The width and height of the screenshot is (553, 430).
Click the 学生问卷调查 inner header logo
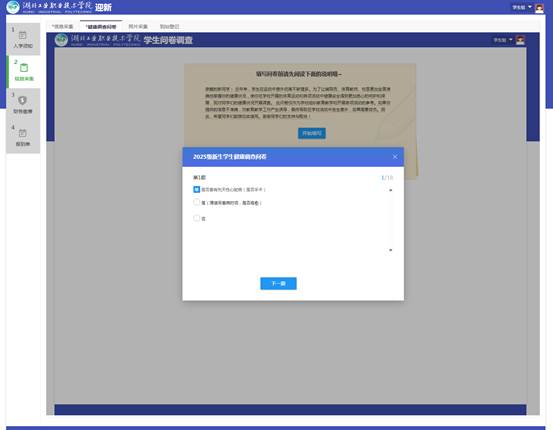coord(61,40)
